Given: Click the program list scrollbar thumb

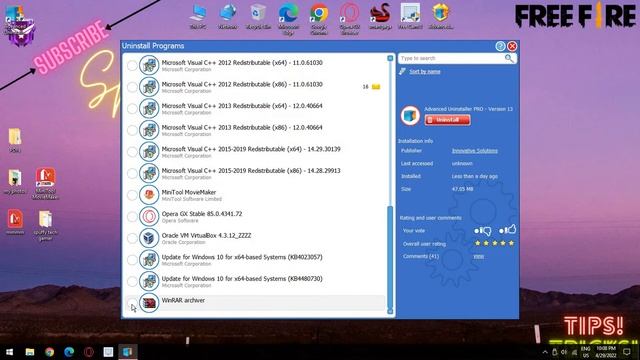Looking at the screenshot, I should 390,257.
